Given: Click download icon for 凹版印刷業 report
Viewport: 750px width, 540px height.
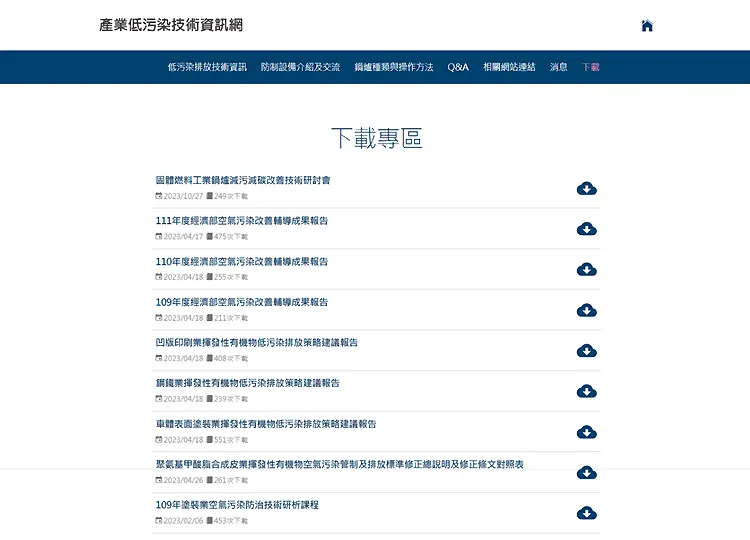Looking at the screenshot, I should [x=587, y=351].
